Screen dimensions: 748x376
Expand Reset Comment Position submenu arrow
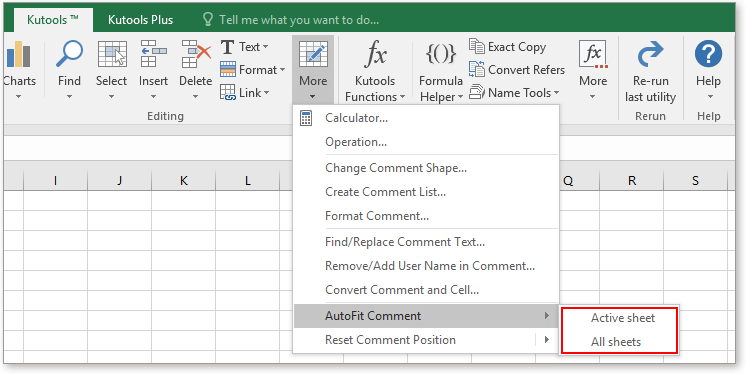[x=547, y=340]
